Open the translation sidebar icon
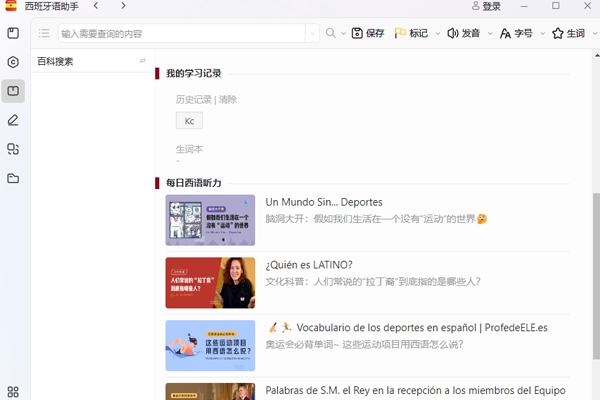This screenshot has width=600, height=400. coord(13,149)
